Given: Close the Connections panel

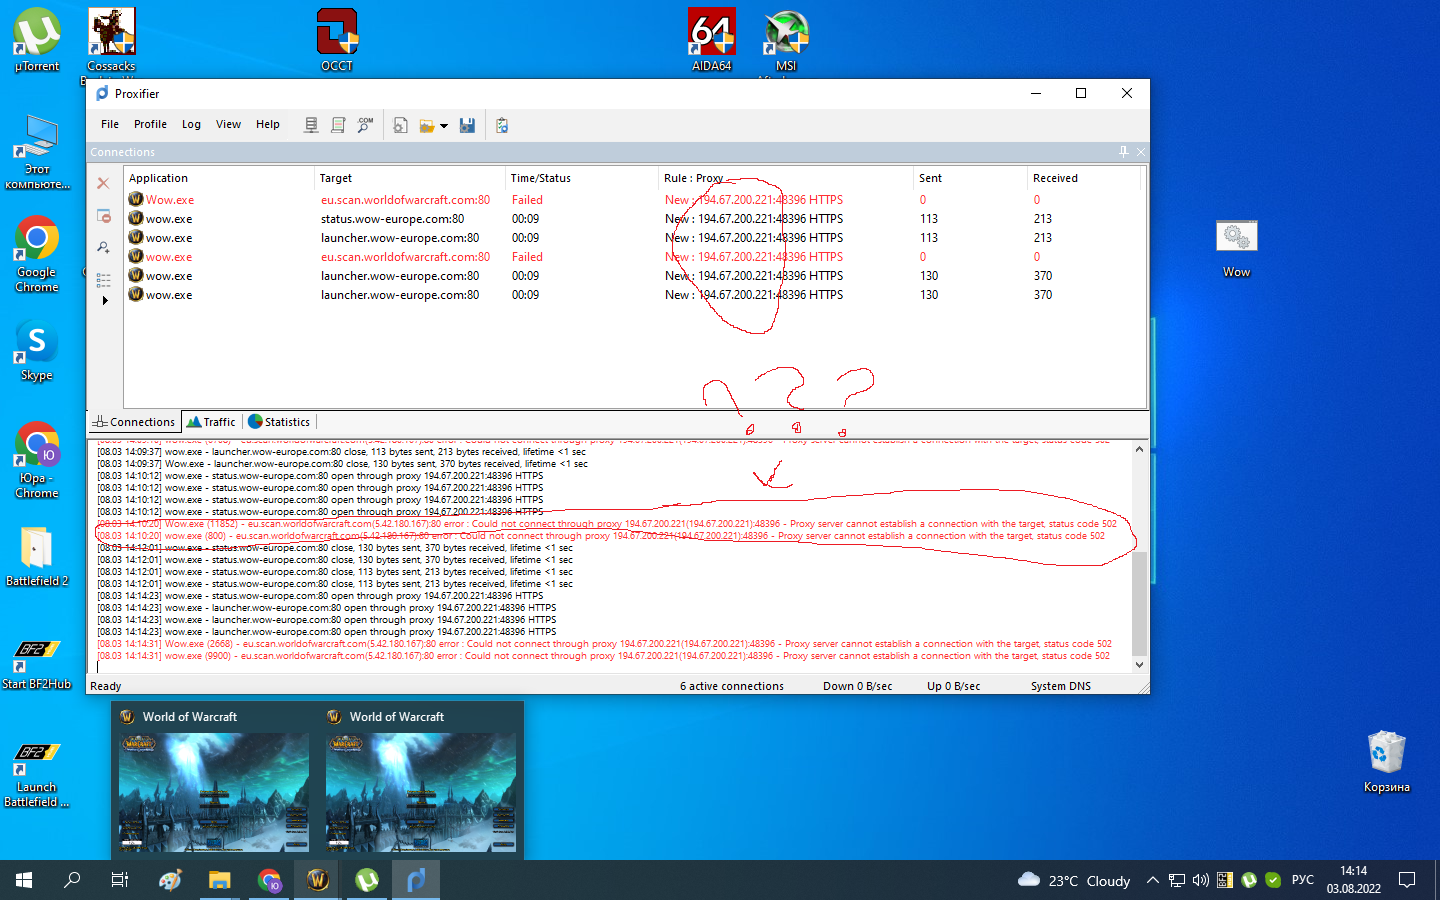Looking at the screenshot, I should pyautogui.click(x=1141, y=152).
